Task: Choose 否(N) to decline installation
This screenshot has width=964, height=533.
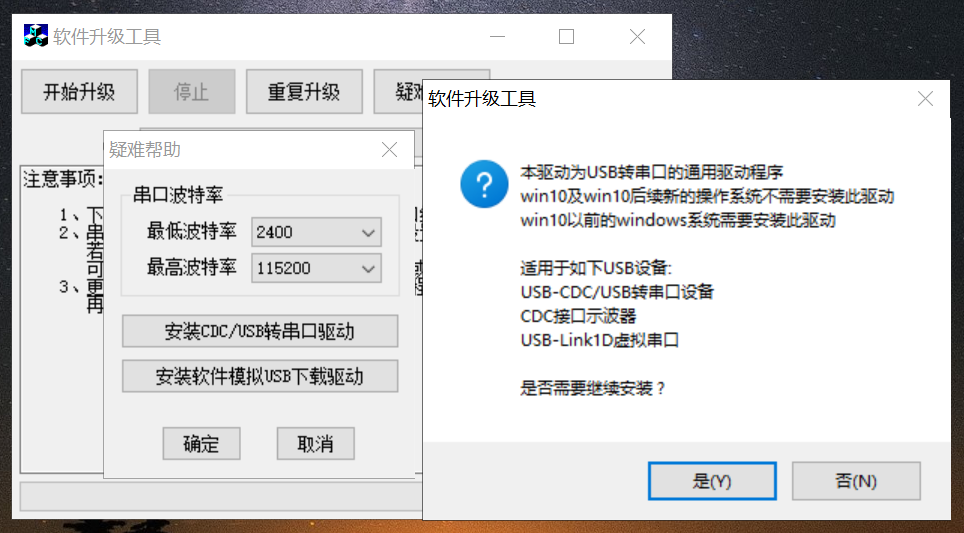Action: tap(856, 481)
